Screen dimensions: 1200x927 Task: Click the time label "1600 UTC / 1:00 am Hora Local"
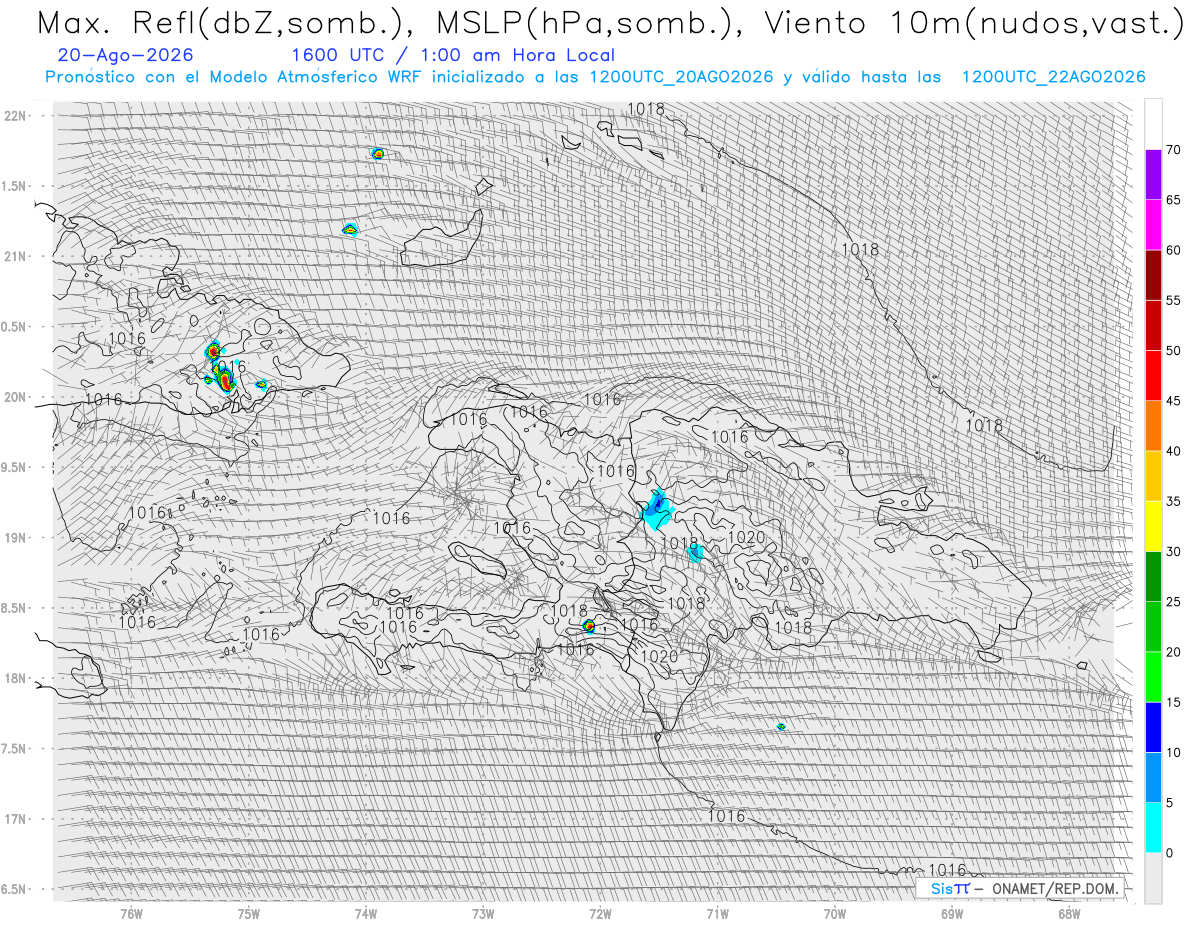453,55
